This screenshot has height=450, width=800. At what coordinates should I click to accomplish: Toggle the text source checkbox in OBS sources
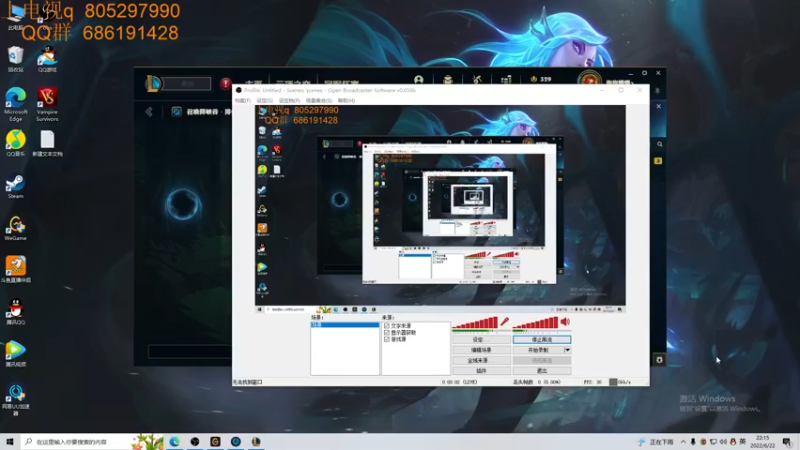[x=387, y=326]
